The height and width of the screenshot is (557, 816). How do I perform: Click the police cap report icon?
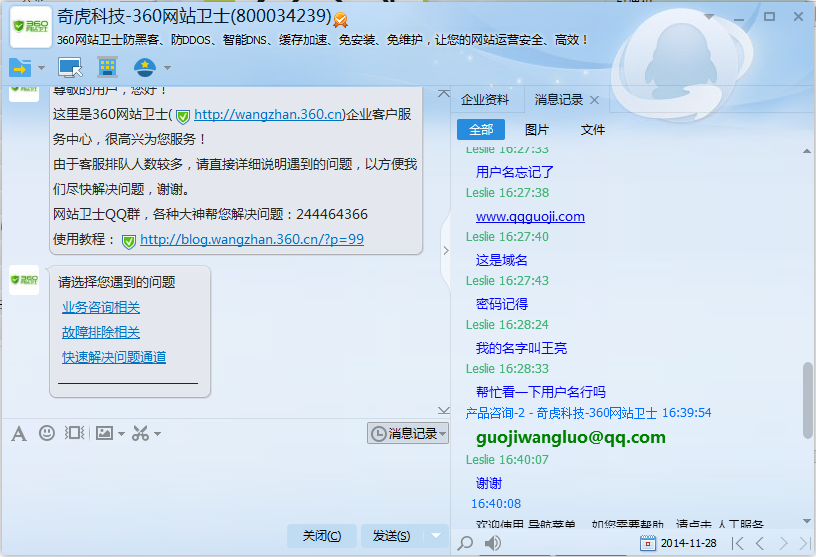point(144,68)
